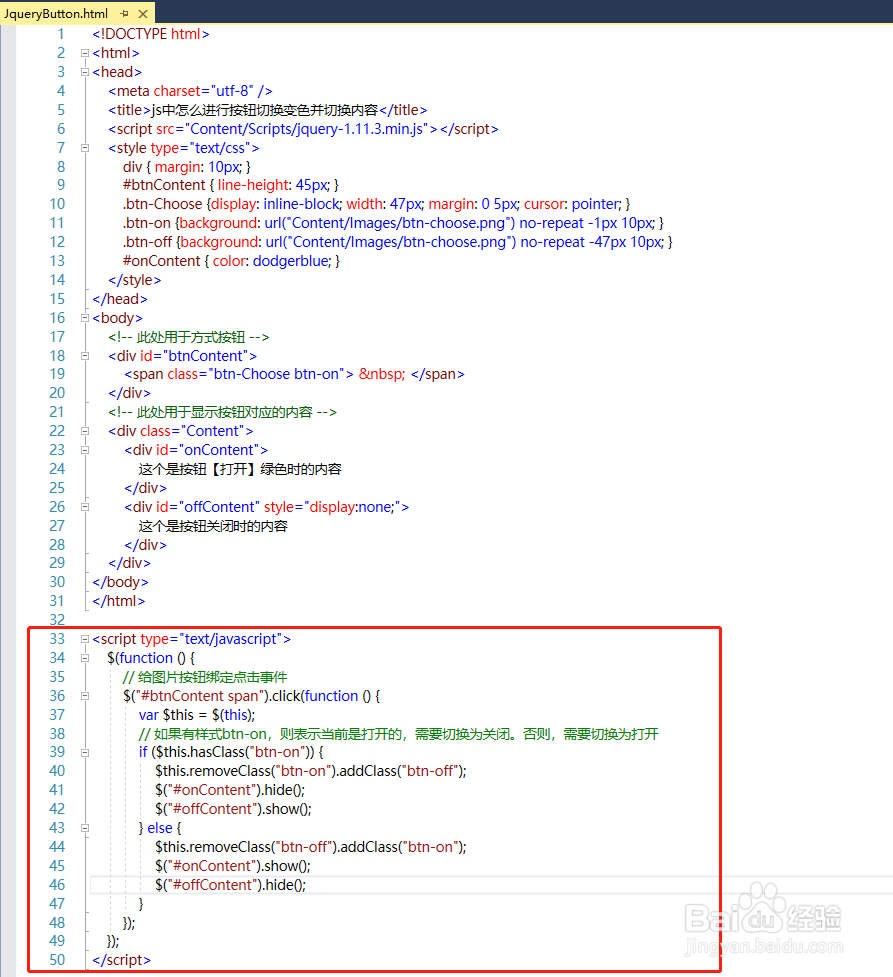The width and height of the screenshot is (893, 977).
Task: Click the var $this = $(this); line
Action: 197,715
